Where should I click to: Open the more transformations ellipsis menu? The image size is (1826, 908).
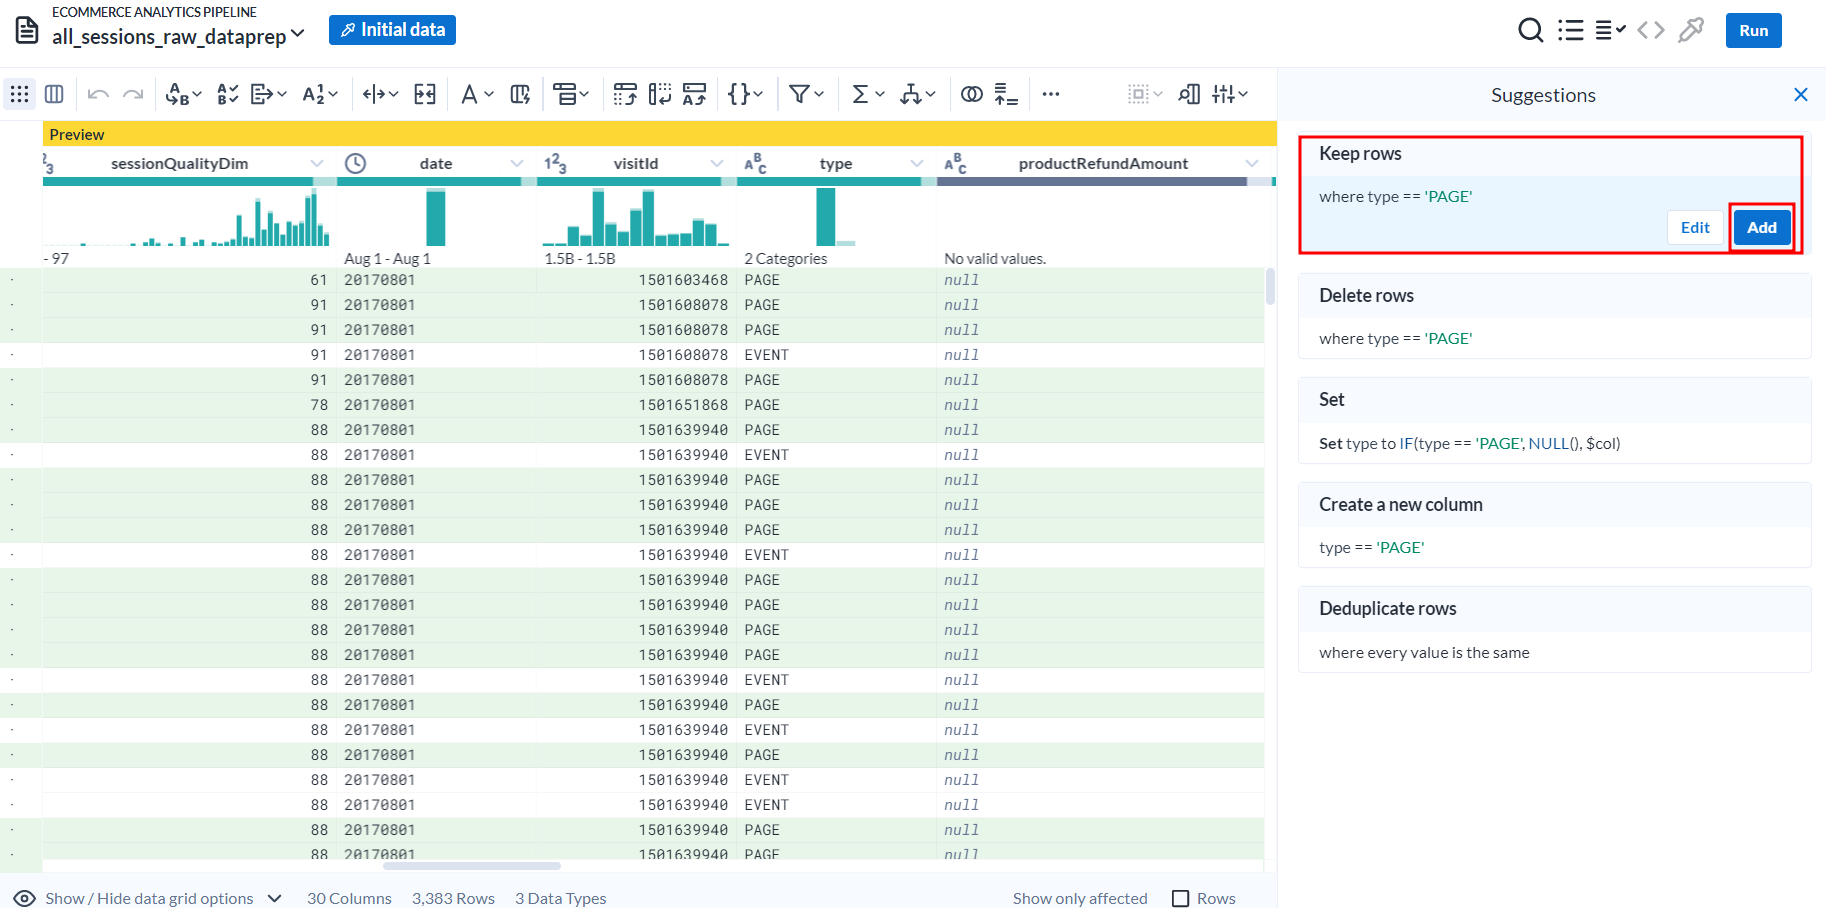(x=1051, y=94)
